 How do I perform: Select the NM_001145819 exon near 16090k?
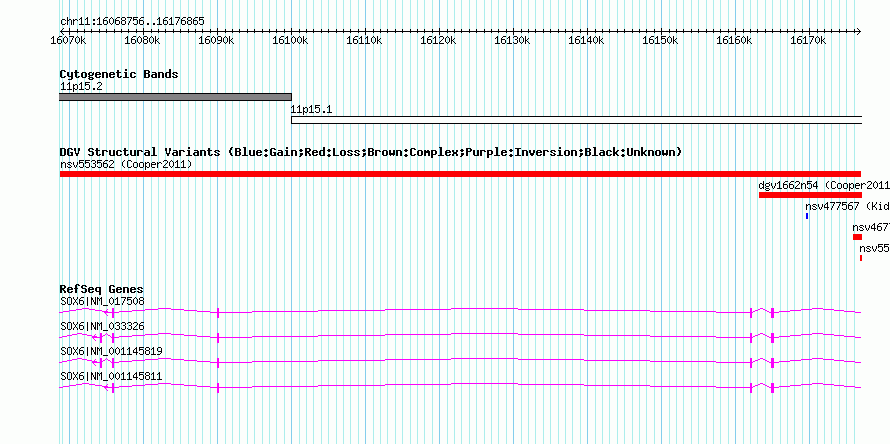click(x=218, y=362)
